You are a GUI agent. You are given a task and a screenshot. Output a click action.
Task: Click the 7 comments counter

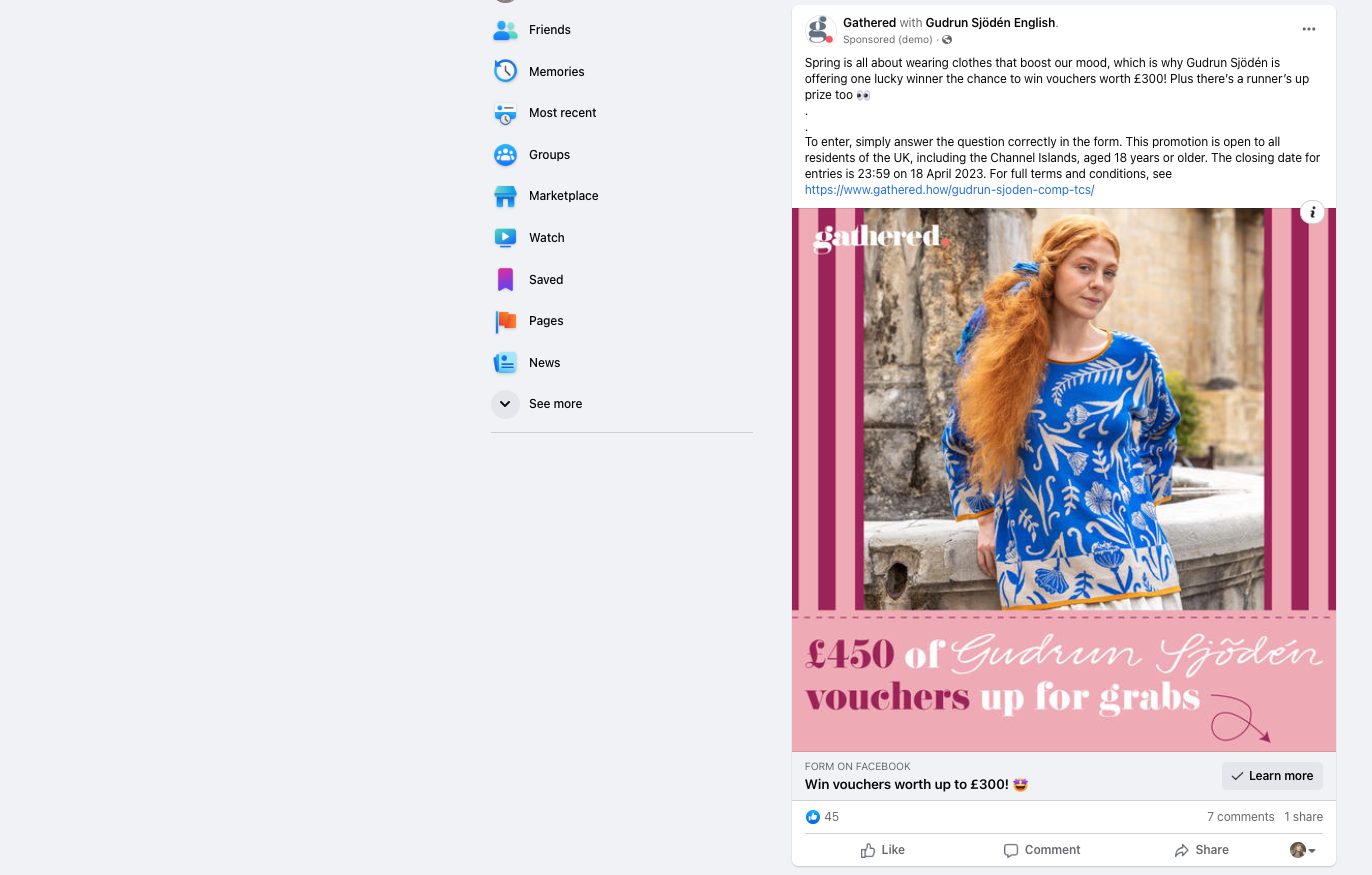pyautogui.click(x=1240, y=817)
